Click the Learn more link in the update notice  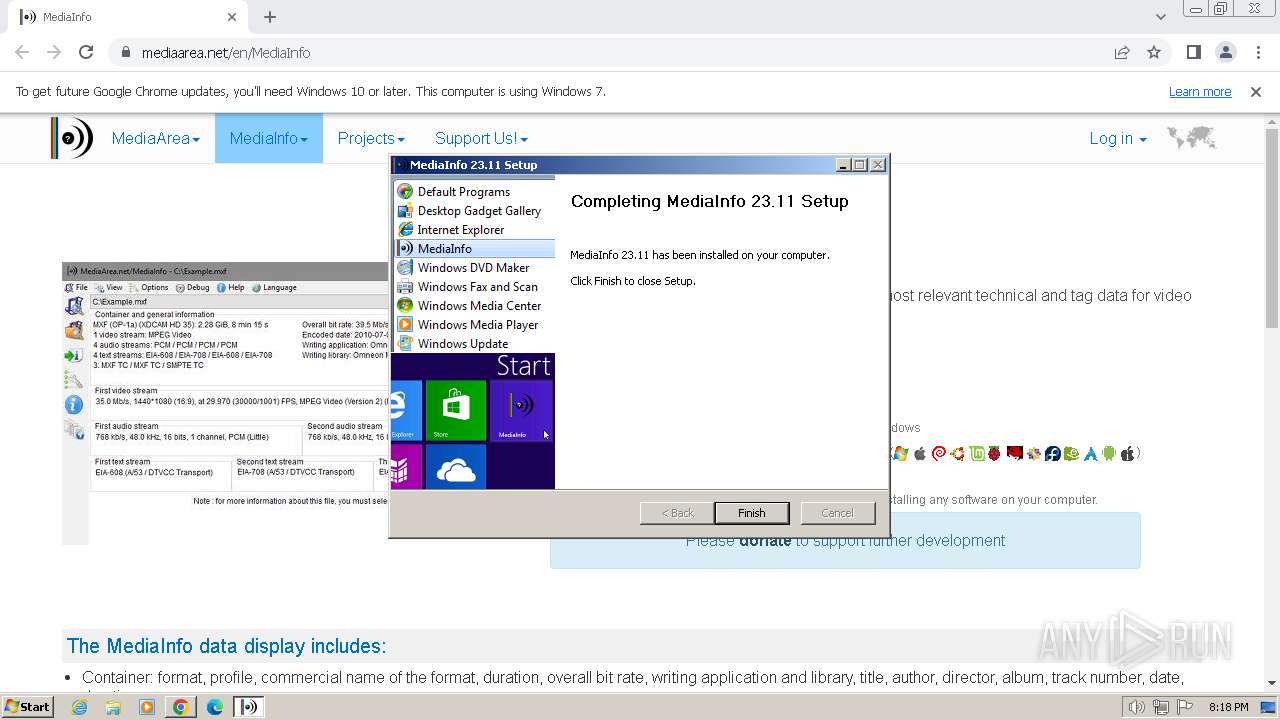[1200, 91]
